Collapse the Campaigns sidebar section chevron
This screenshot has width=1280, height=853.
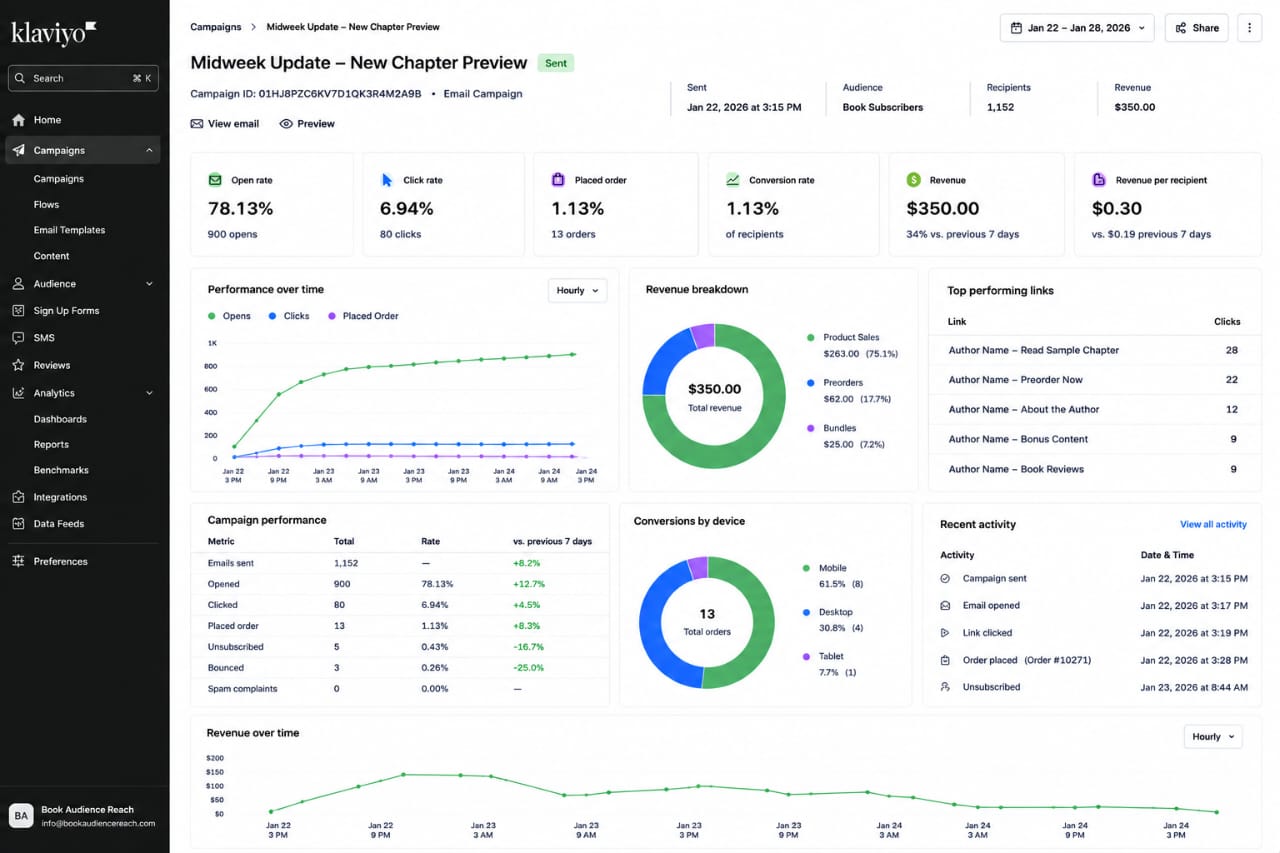(150, 150)
